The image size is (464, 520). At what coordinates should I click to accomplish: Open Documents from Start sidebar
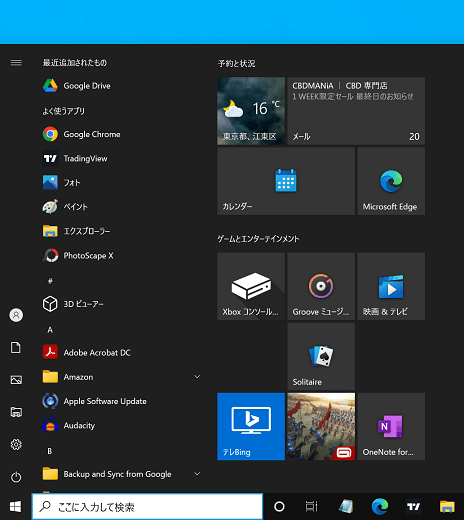[x=16, y=347]
